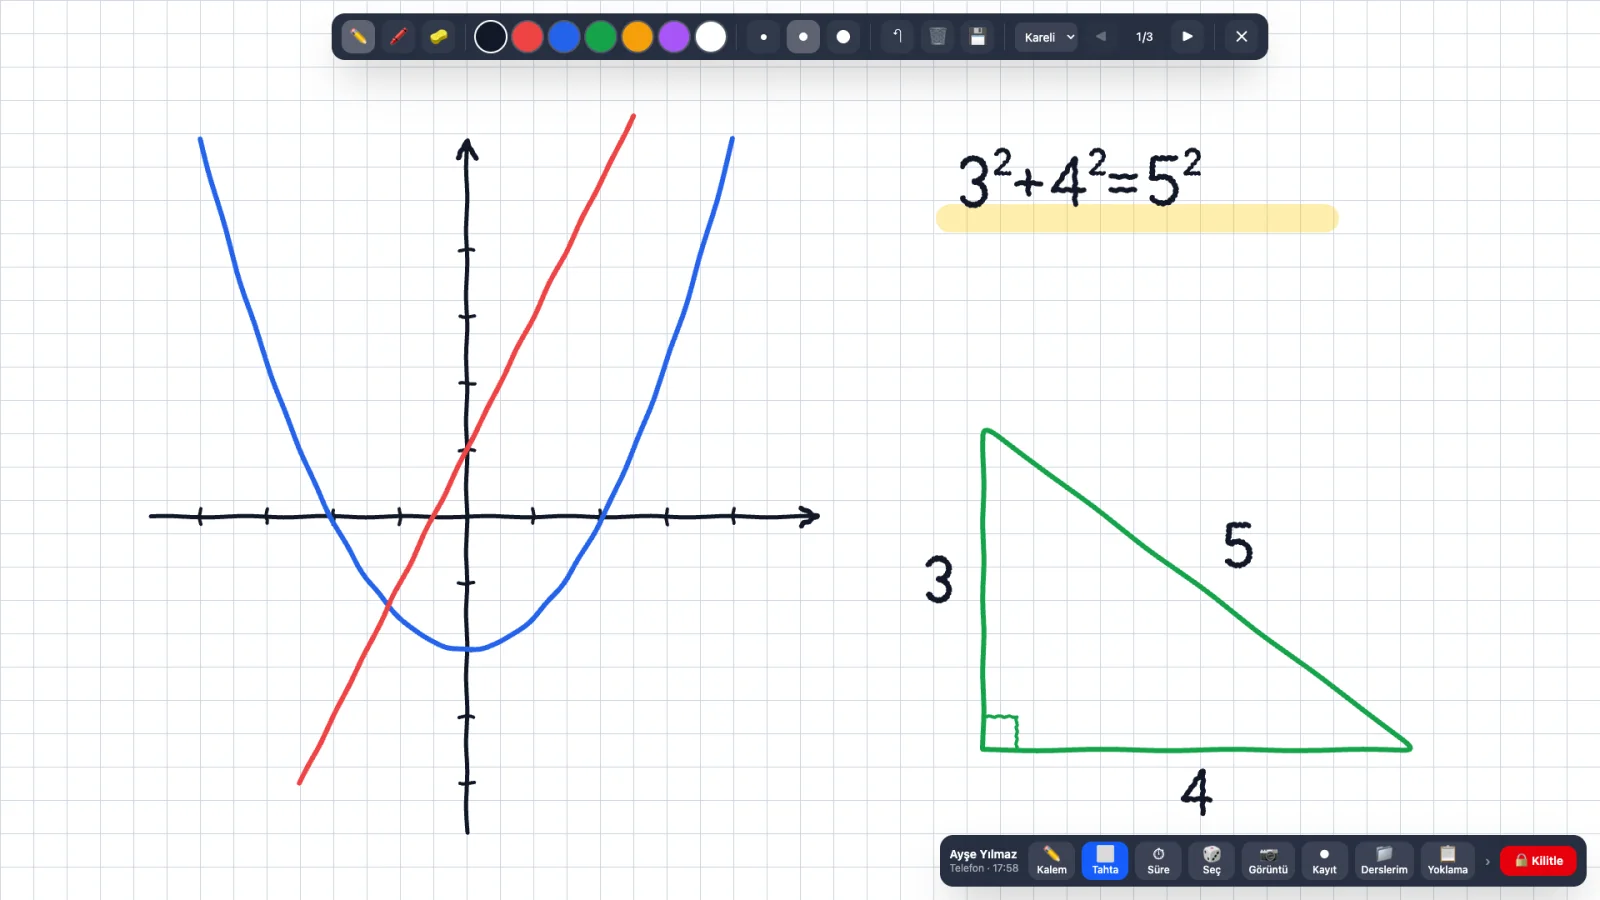Expand more tools with chevron arrow
The image size is (1600, 900).
(x=1487, y=861)
